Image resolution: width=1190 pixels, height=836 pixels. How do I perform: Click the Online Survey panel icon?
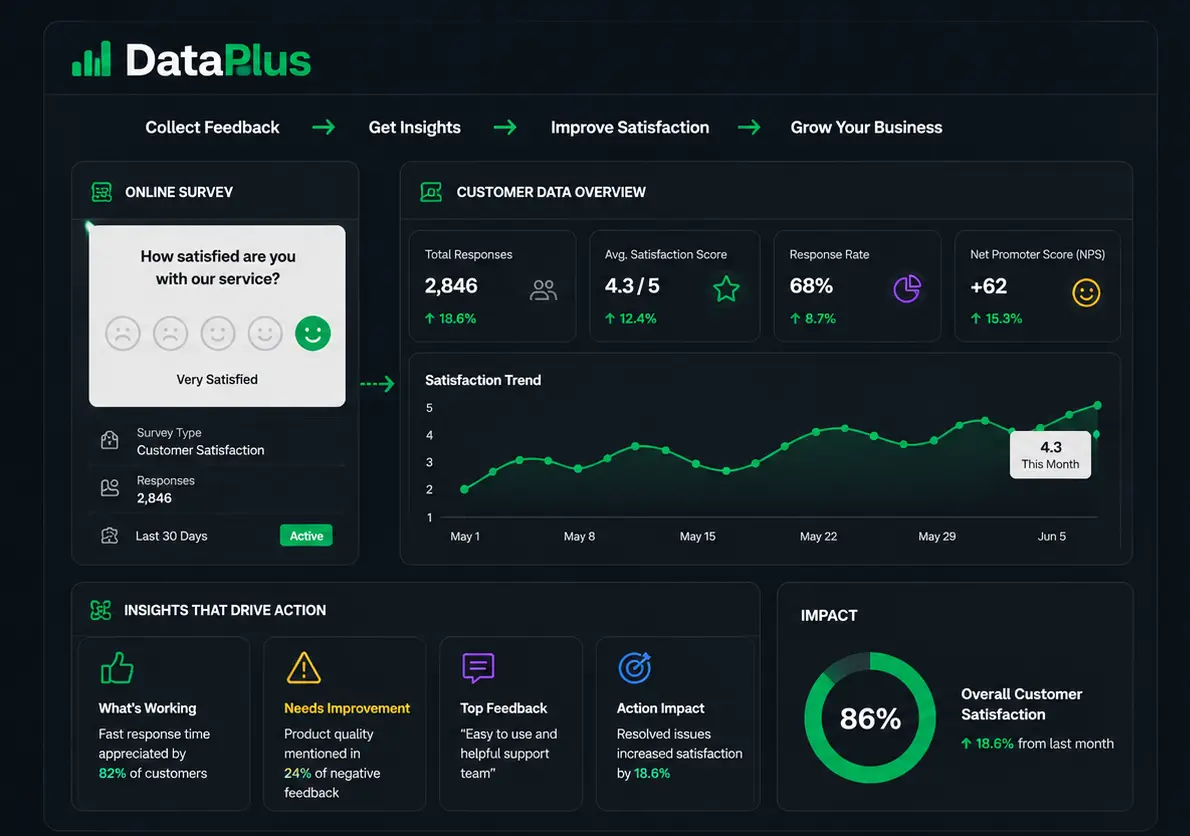click(102, 192)
